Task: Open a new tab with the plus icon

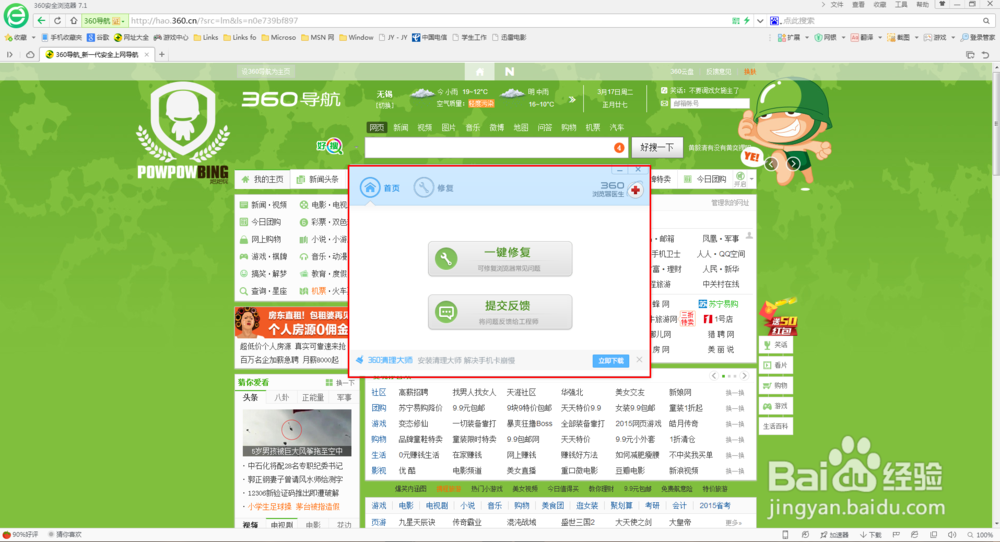Action: pos(161,55)
